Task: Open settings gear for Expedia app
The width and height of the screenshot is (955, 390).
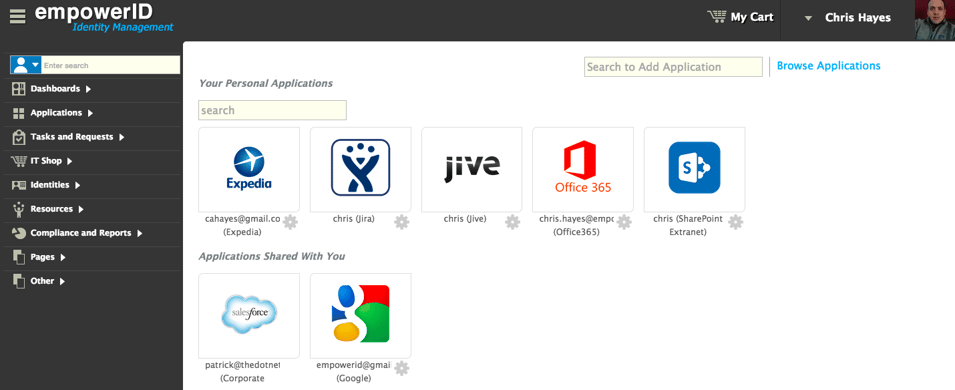Action: [x=291, y=222]
